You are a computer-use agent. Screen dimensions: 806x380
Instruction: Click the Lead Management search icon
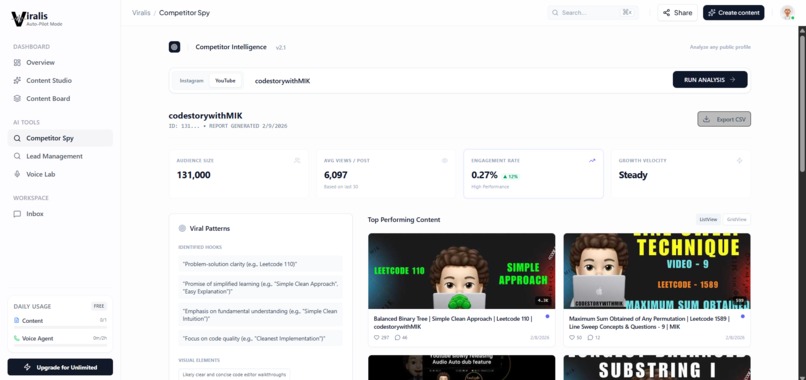[17, 156]
